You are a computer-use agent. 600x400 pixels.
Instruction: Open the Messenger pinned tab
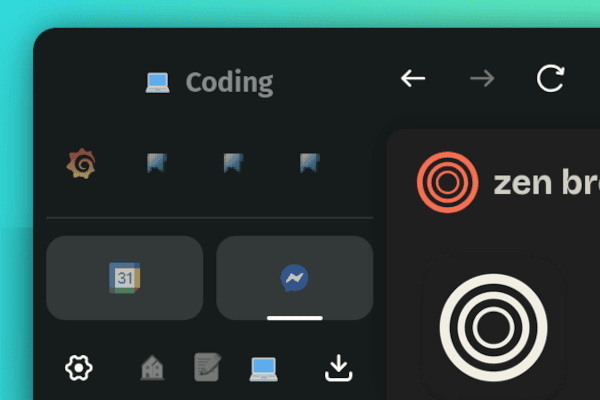pyautogui.click(x=294, y=278)
